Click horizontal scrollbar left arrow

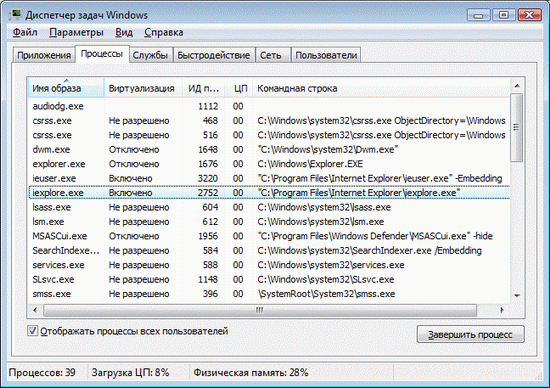[x=35, y=310]
